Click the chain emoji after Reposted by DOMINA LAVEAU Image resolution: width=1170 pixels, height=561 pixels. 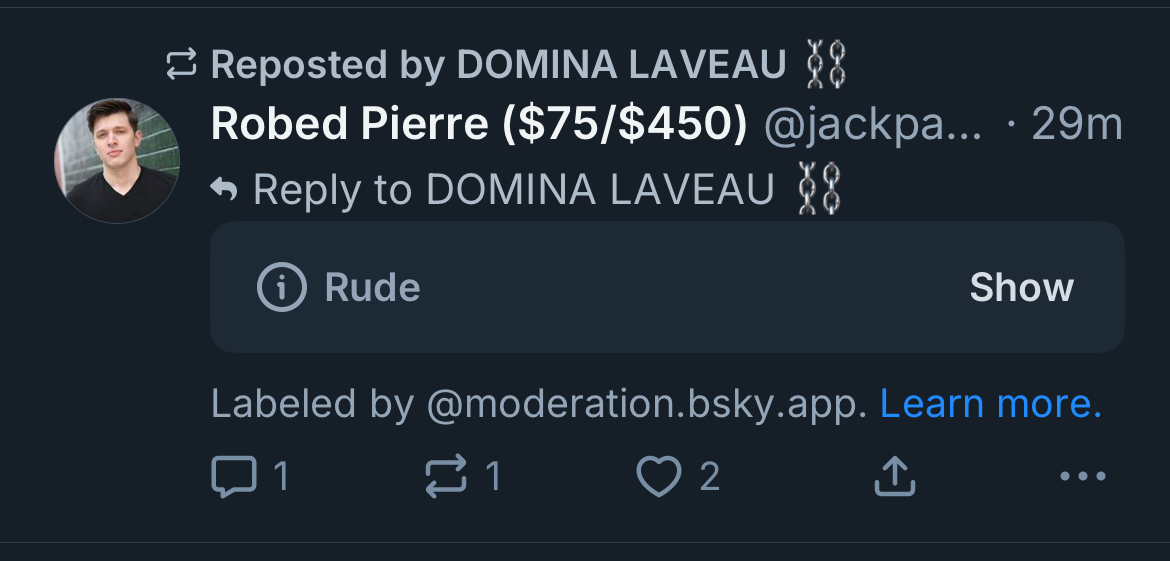pos(825,66)
